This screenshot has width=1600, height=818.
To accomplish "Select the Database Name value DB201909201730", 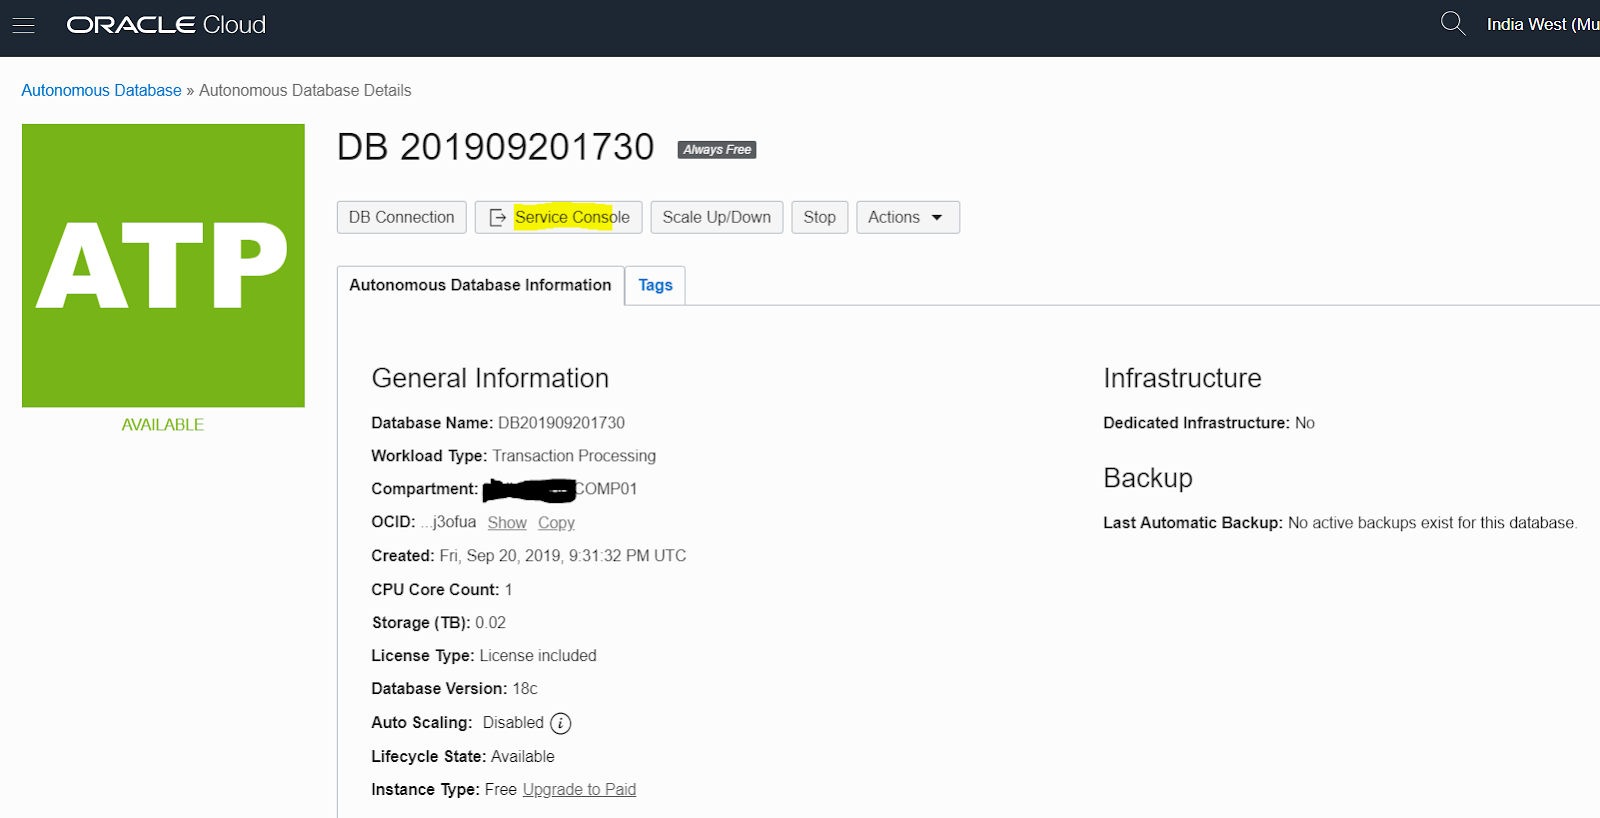I will (x=561, y=423).
